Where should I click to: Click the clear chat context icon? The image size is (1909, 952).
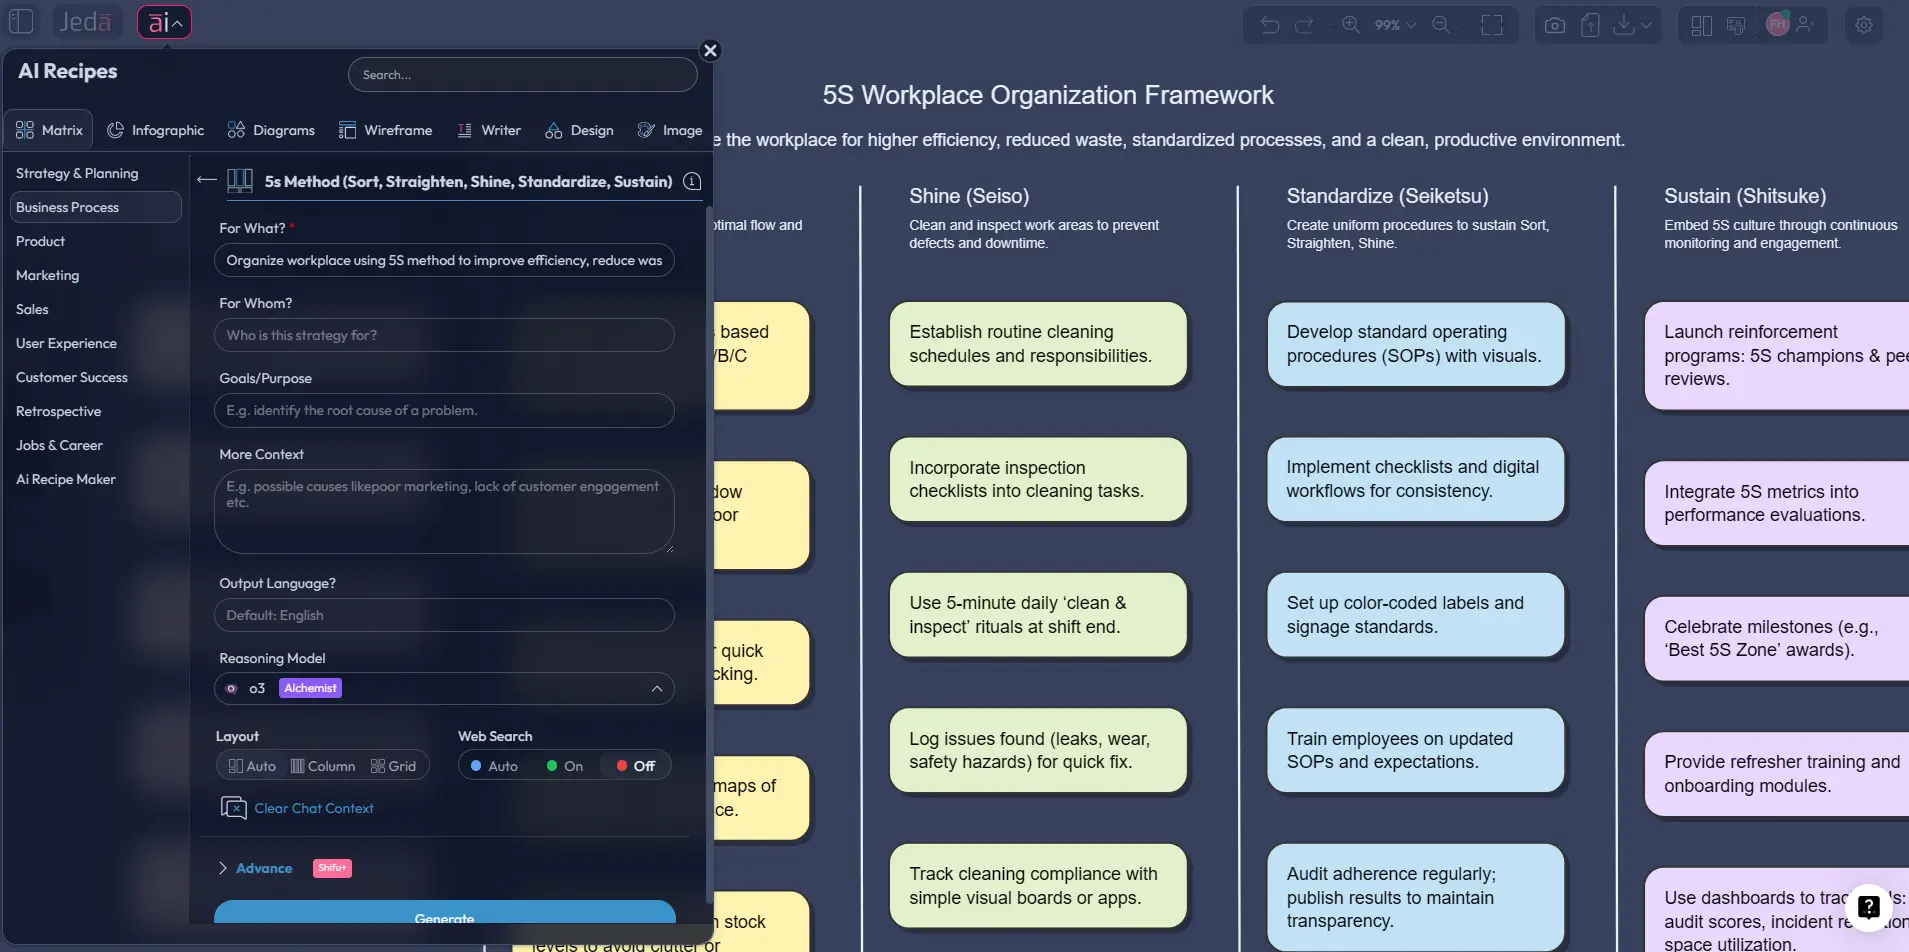coord(233,808)
